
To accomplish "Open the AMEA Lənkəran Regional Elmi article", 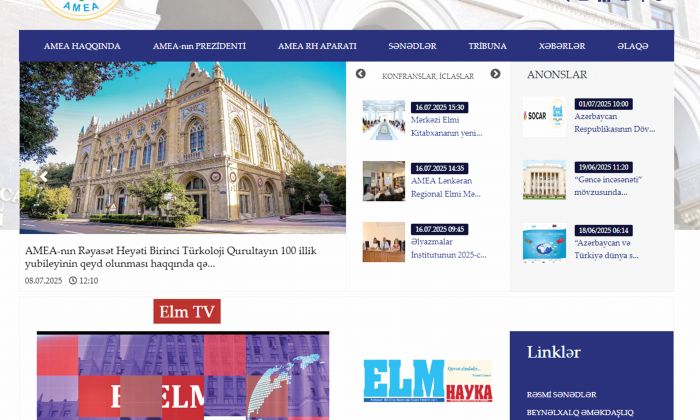I will pyautogui.click(x=447, y=187).
